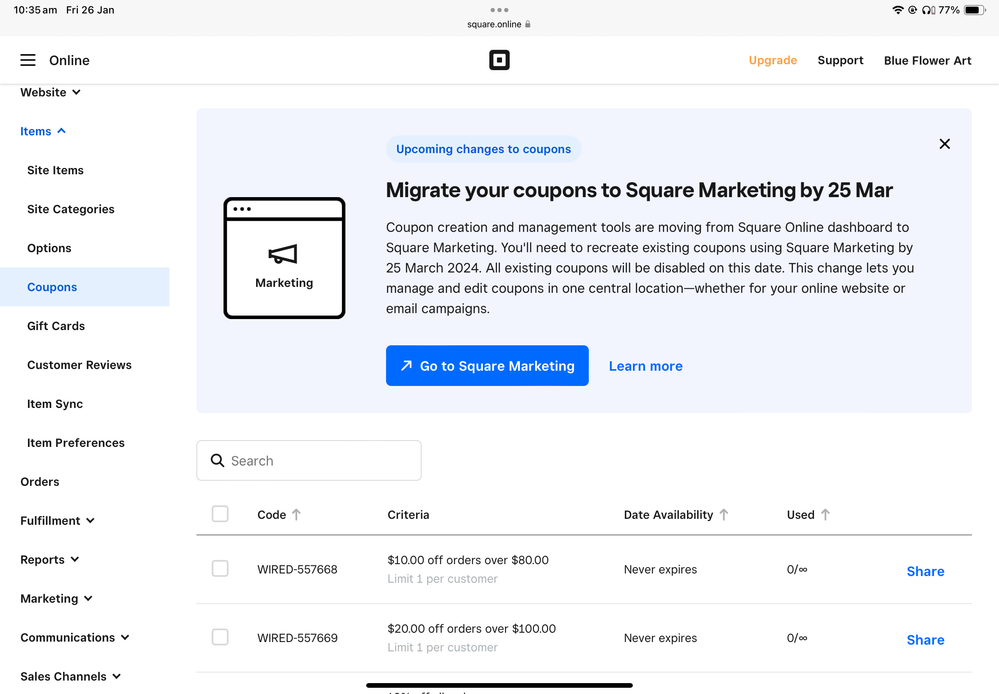Tap the Safari three-dot multitasking icon
Viewport: 999px width, 694px height.
tap(499, 10)
